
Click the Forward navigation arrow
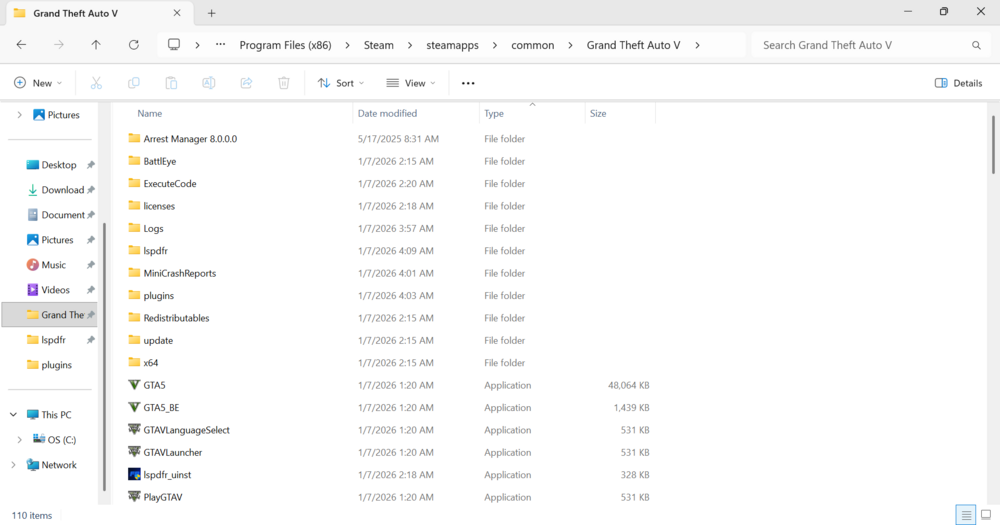59,45
